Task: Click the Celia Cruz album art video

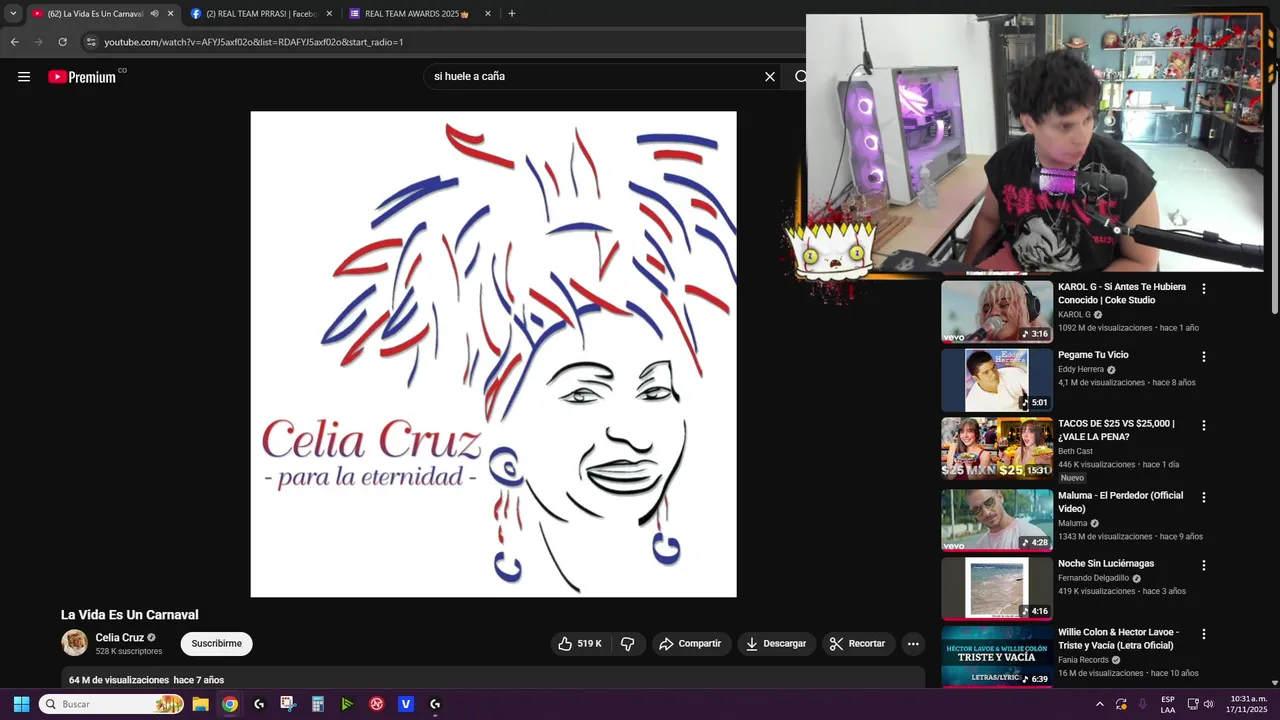Action: click(493, 354)
